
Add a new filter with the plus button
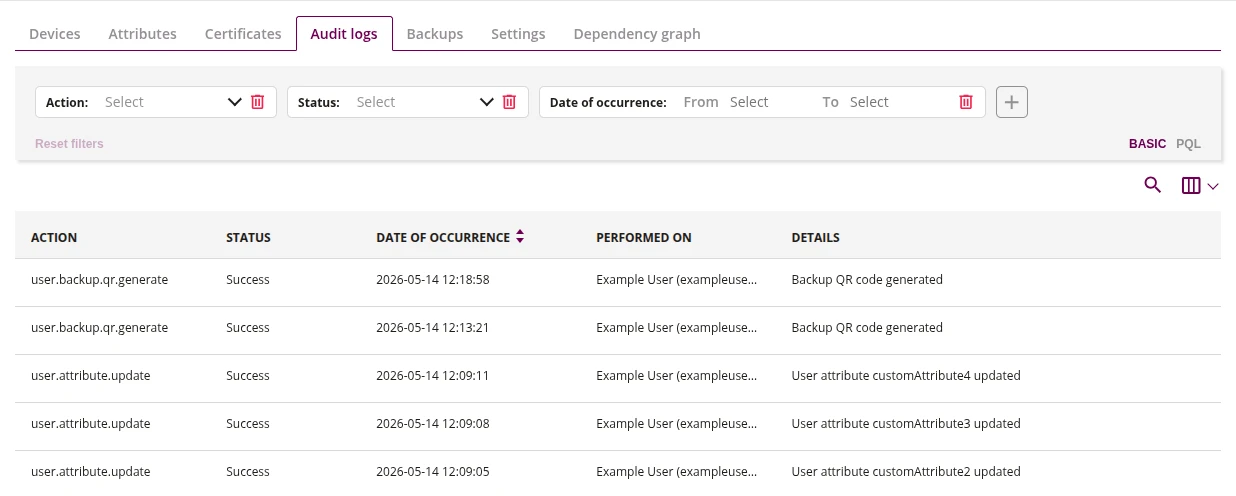pos(1012,102)
